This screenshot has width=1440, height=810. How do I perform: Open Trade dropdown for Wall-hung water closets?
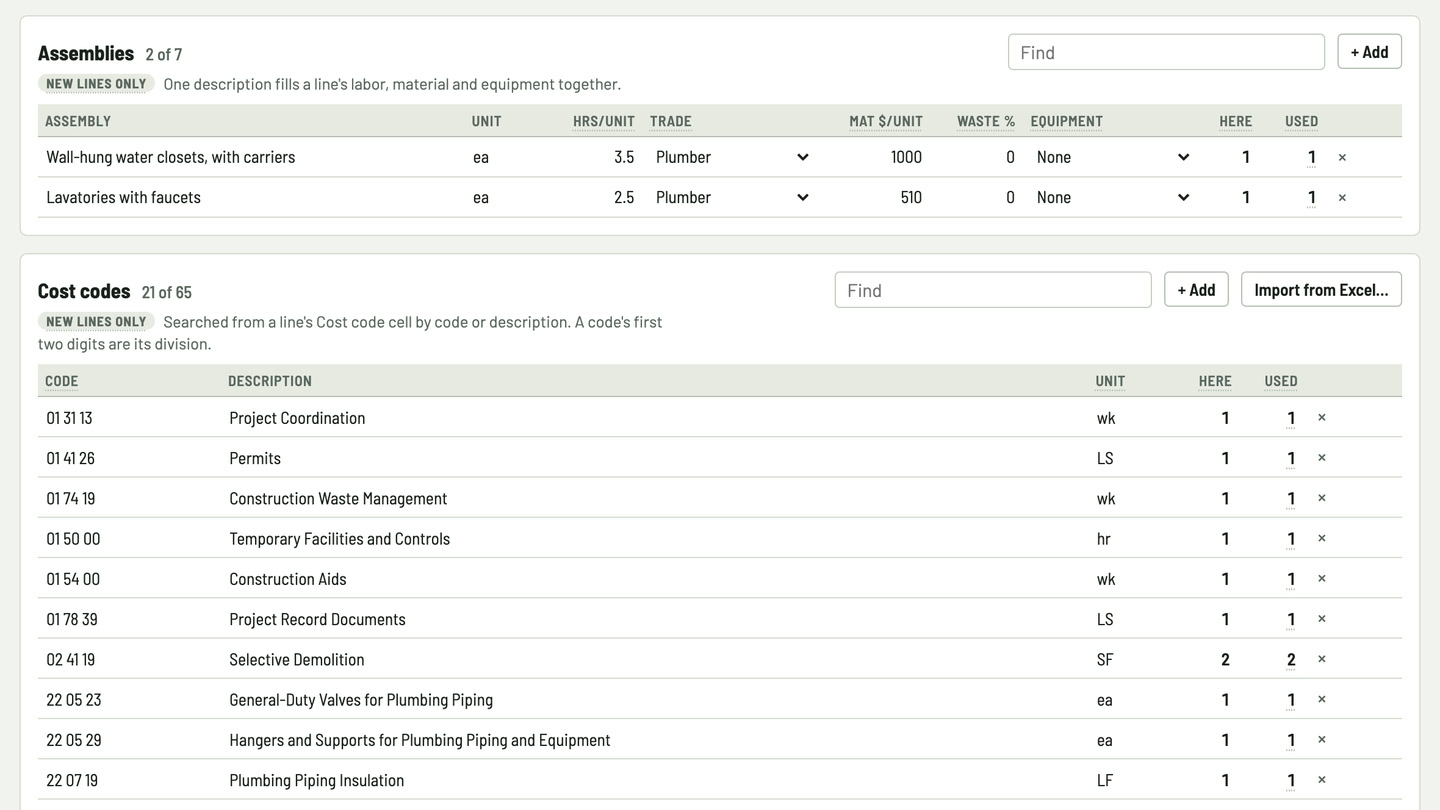[732, 157]
